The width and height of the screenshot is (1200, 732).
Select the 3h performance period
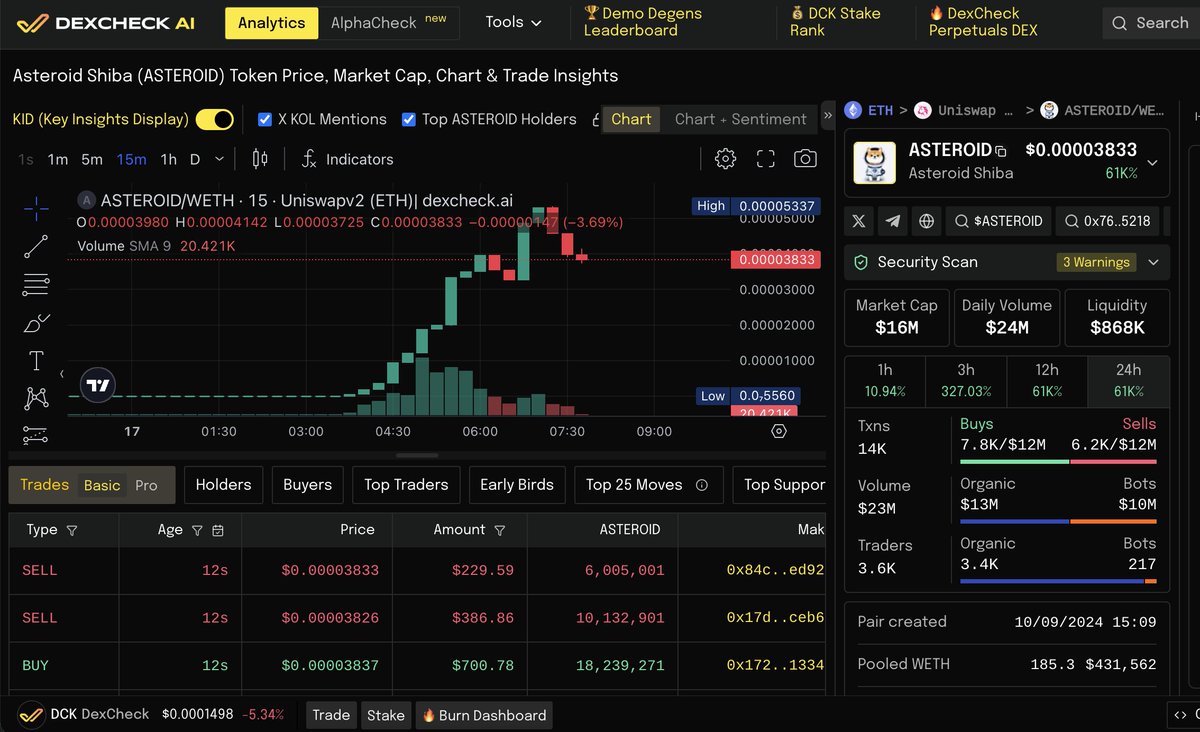pyautogui.click(x=965, y=380)
